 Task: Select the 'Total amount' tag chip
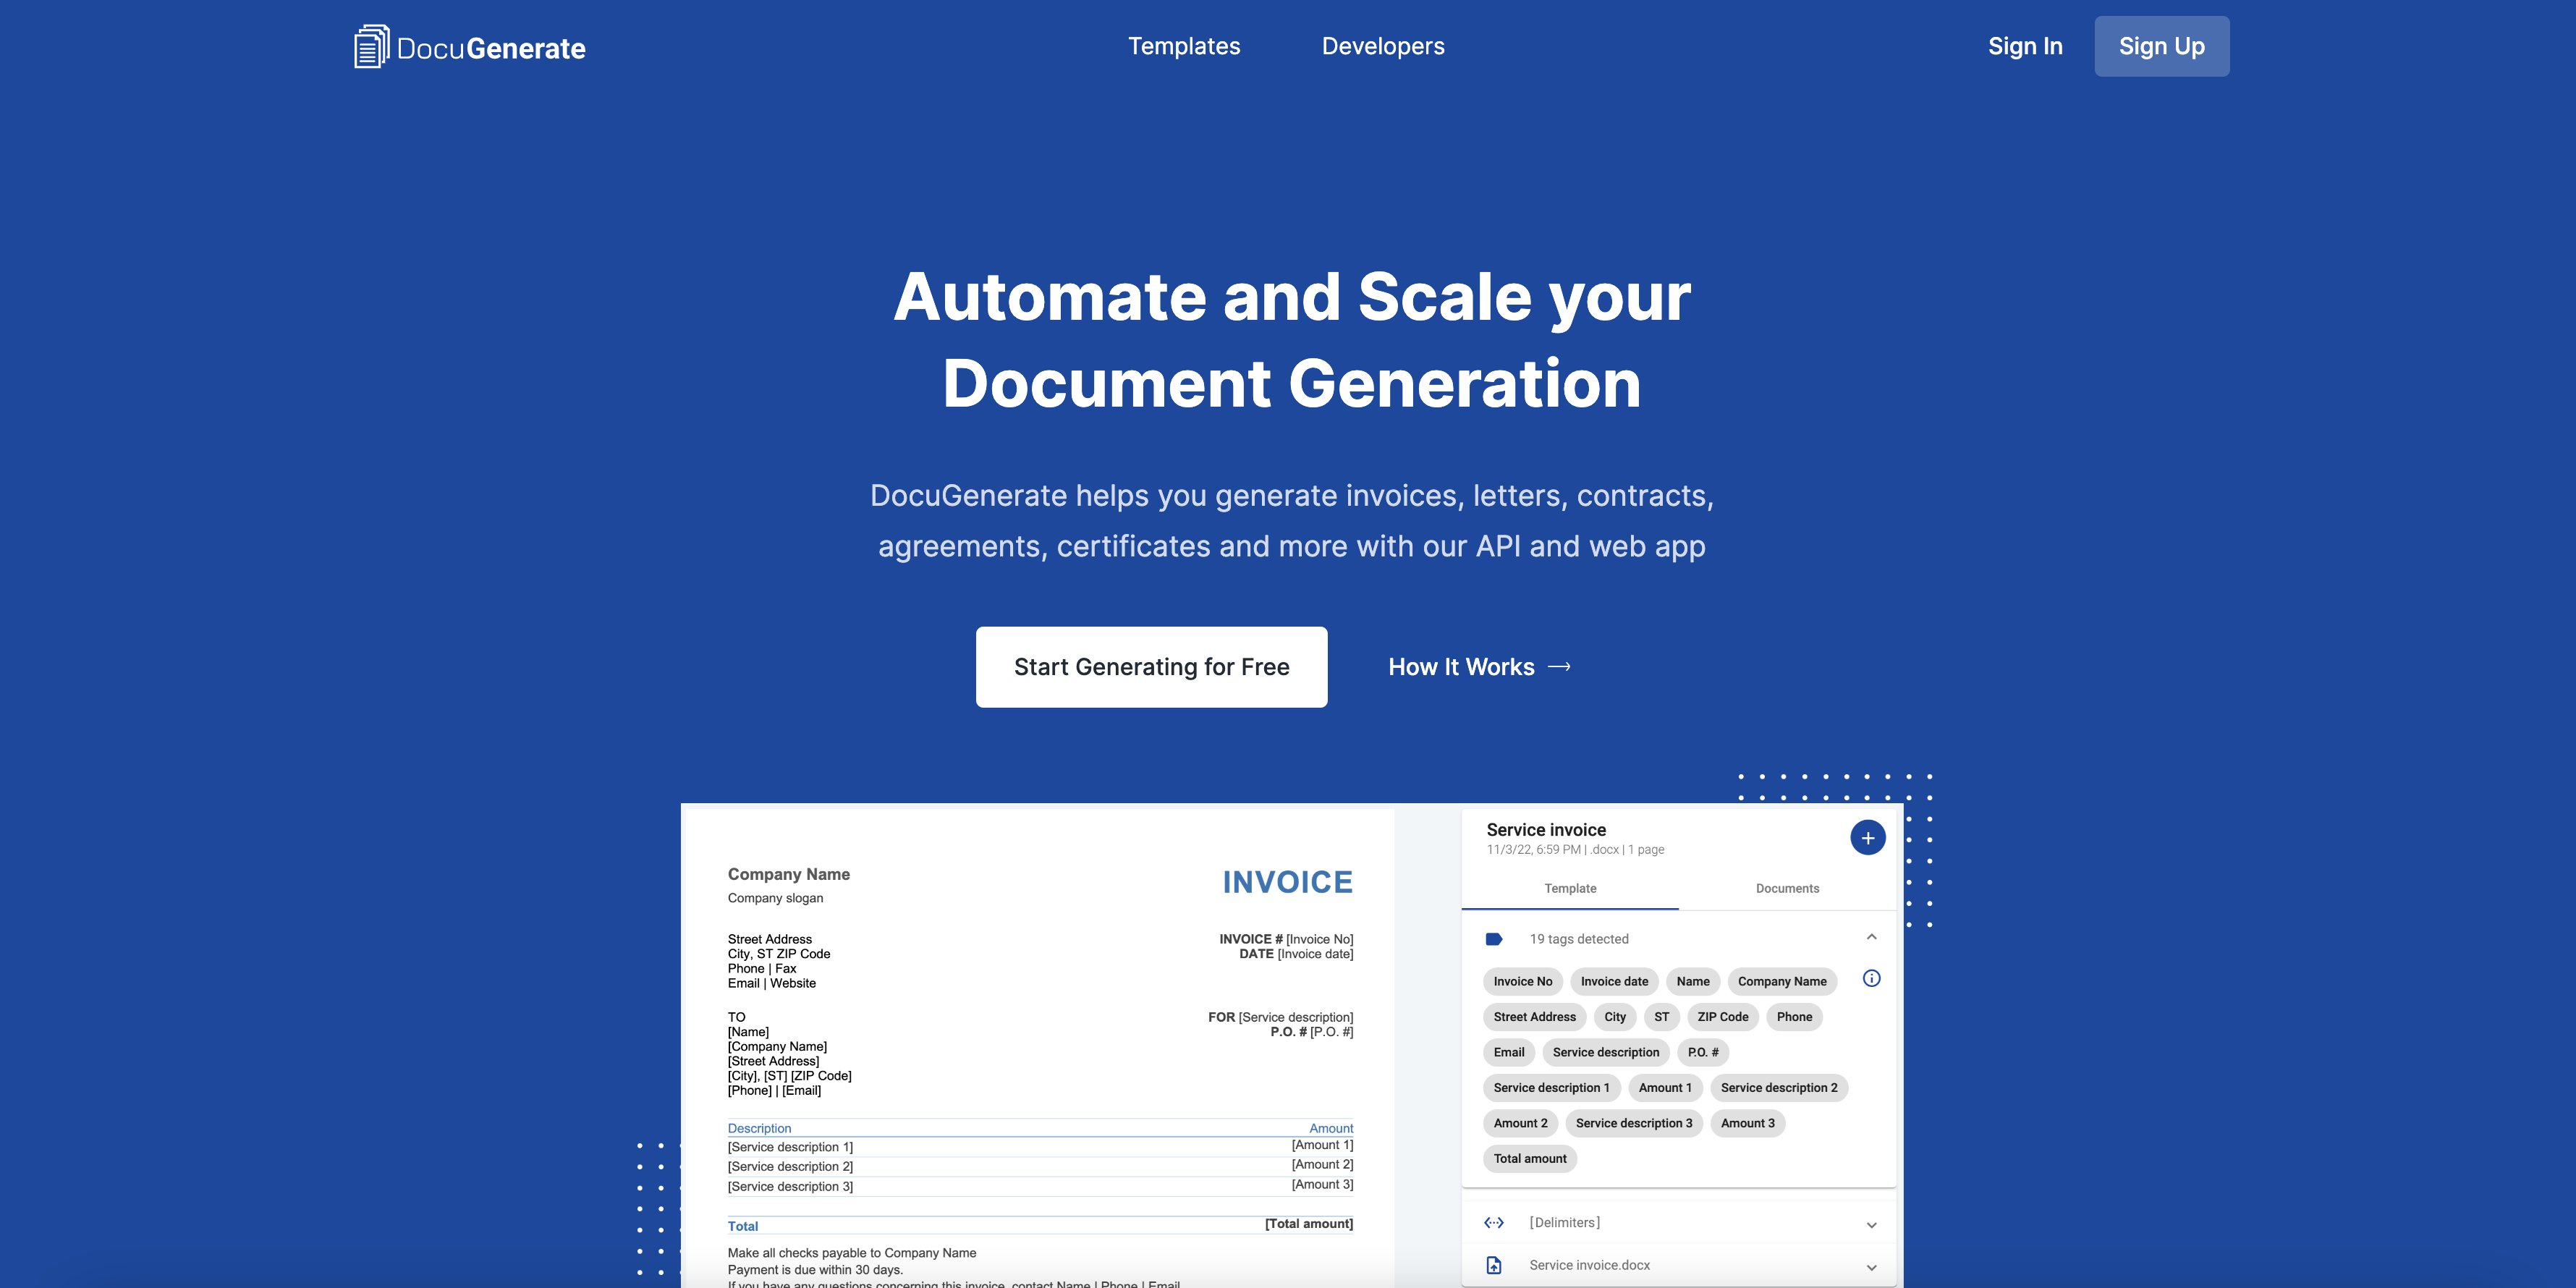pos(1530,1158)
